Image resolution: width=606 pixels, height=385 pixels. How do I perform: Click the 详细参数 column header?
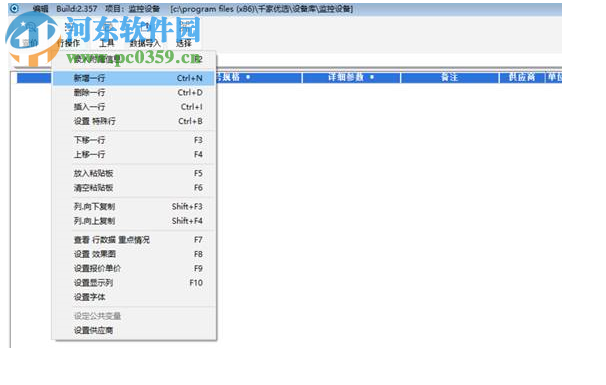pos(351,77)
